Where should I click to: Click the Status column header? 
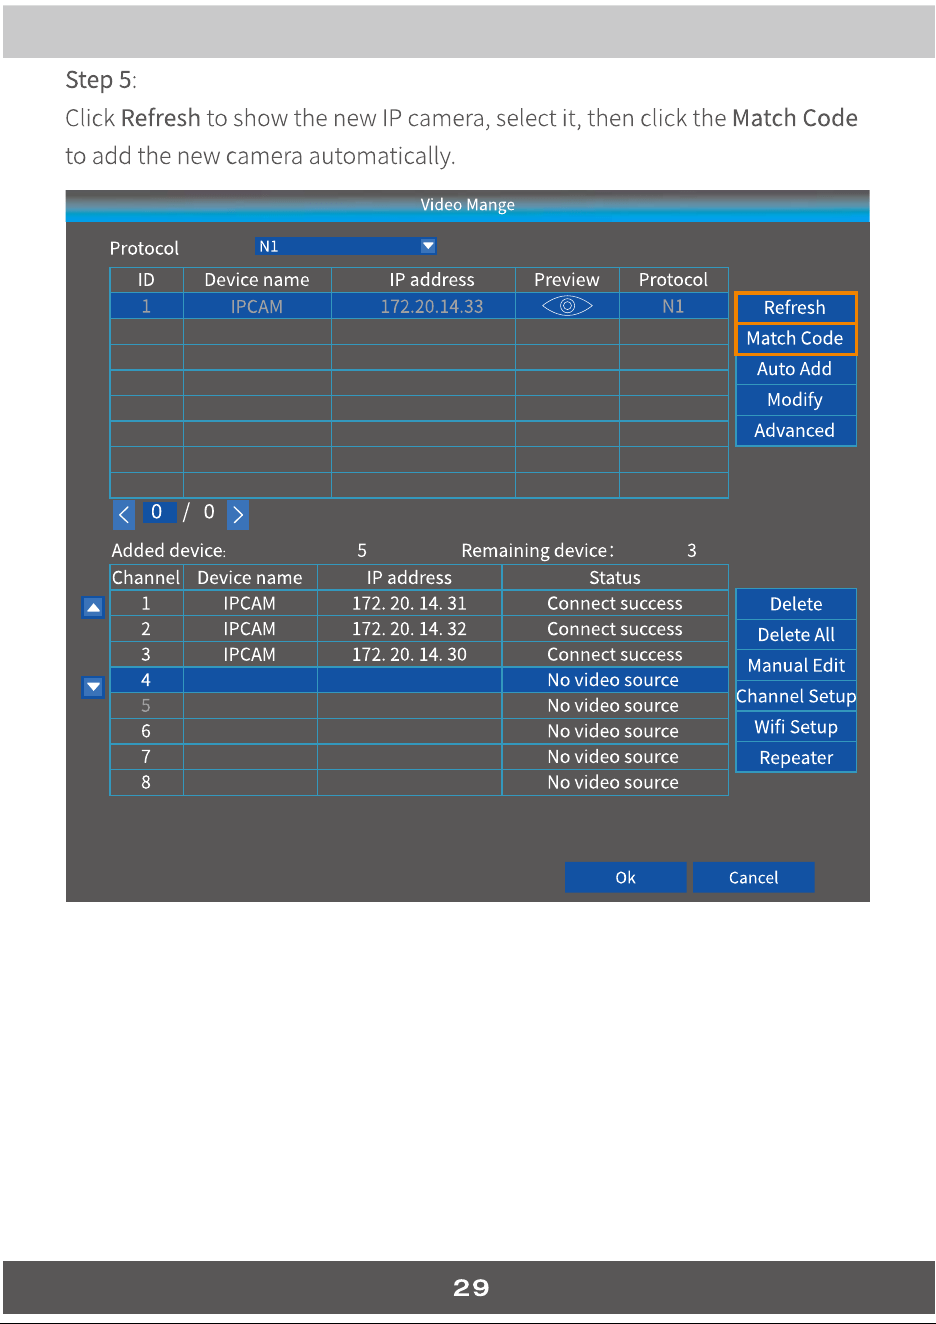[x=615, y=578]
